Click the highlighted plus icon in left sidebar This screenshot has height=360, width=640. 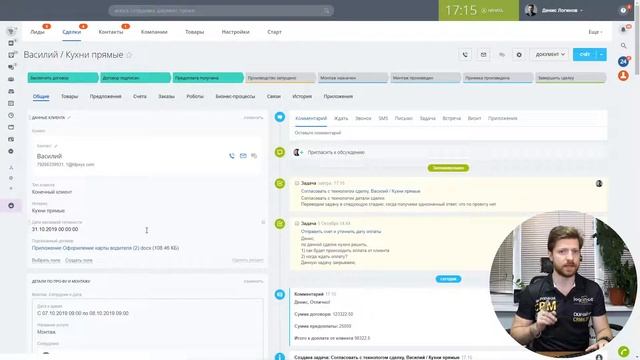click(x=11, y=206)
